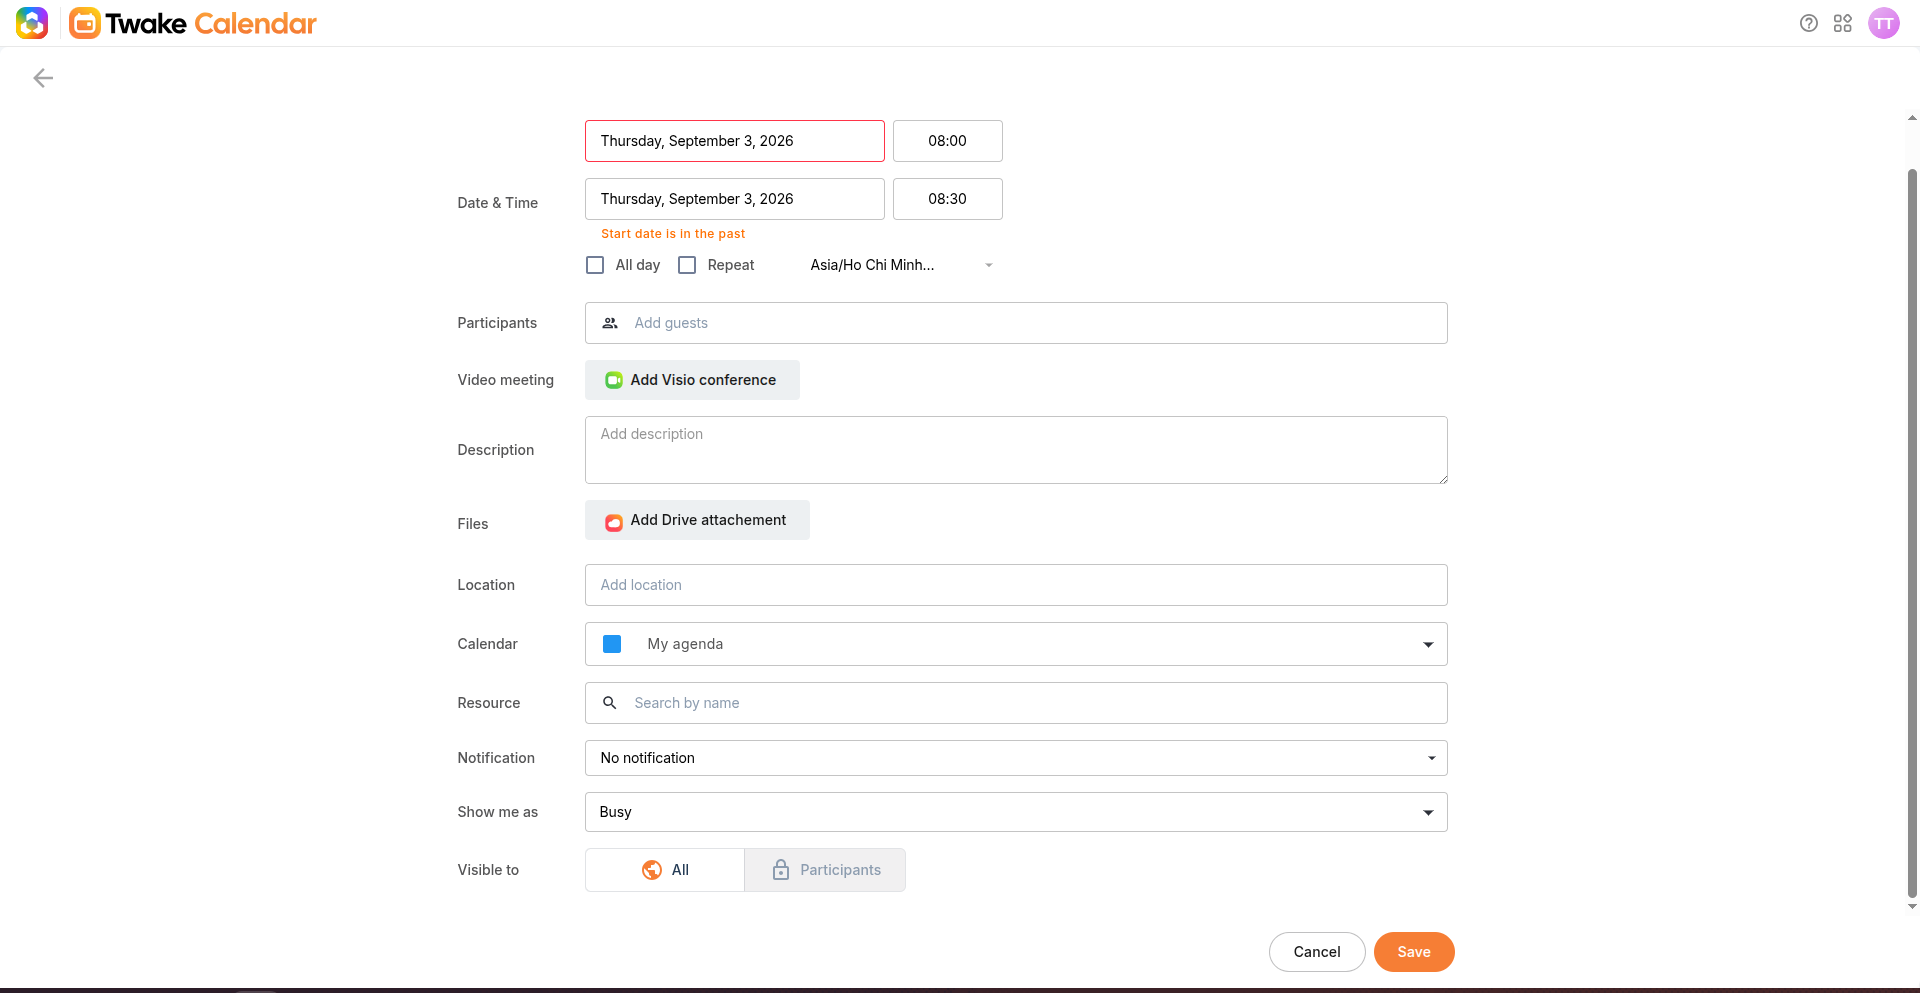Click the guests icon in Participants field

(610, 323)
